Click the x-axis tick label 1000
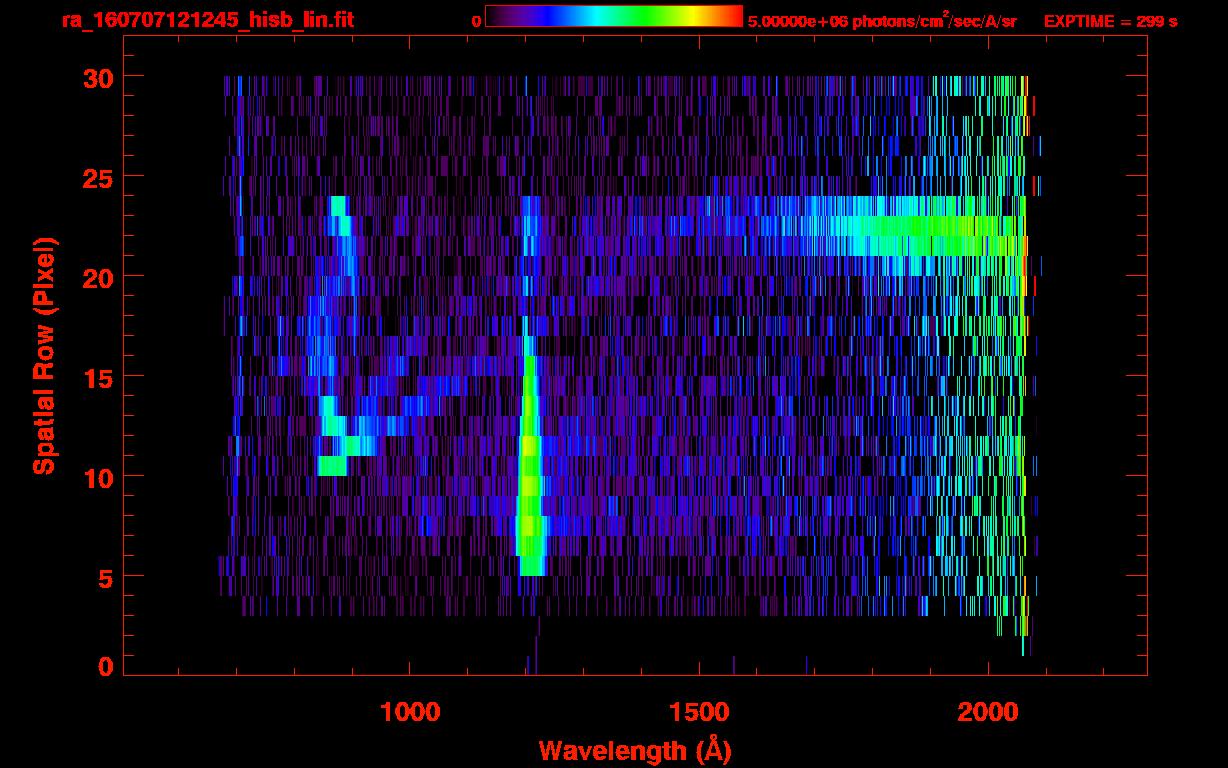 click(410, 712)
